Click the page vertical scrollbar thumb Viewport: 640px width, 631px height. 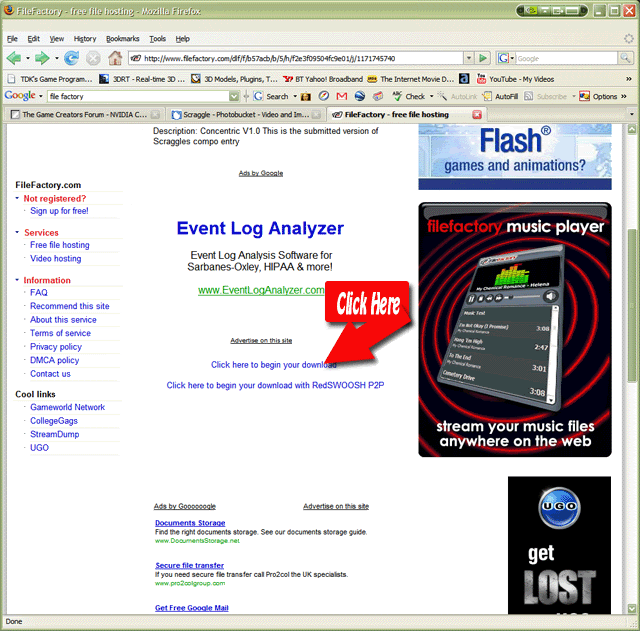[x=631, y=306]
